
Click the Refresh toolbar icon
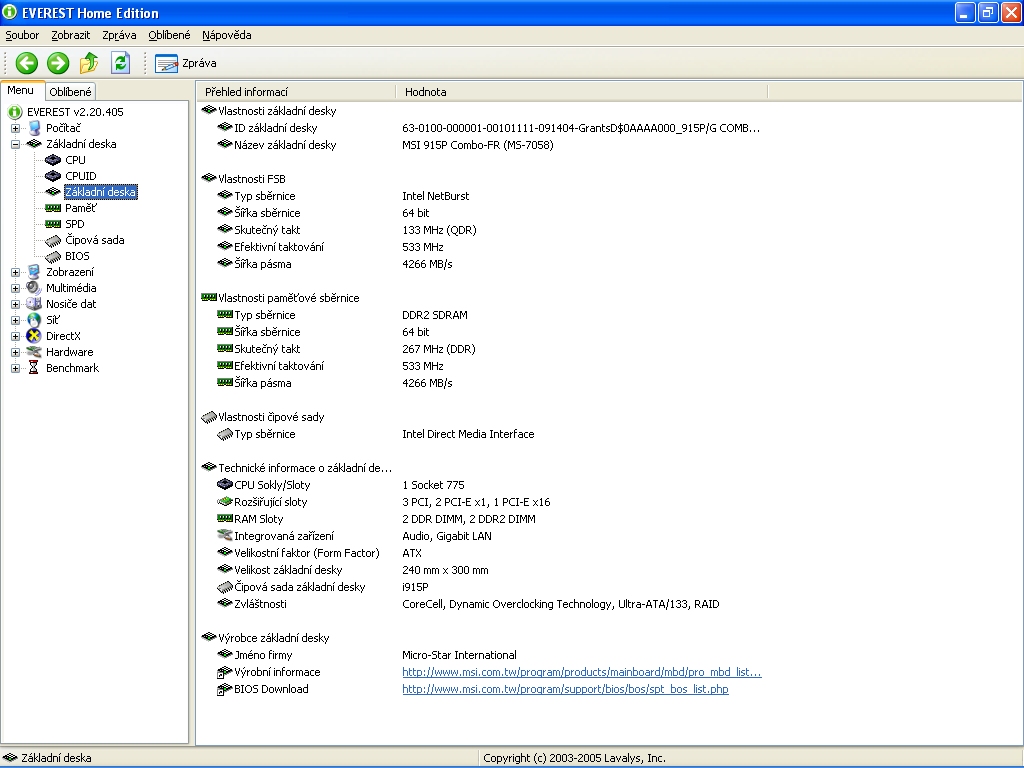point(120,63)
